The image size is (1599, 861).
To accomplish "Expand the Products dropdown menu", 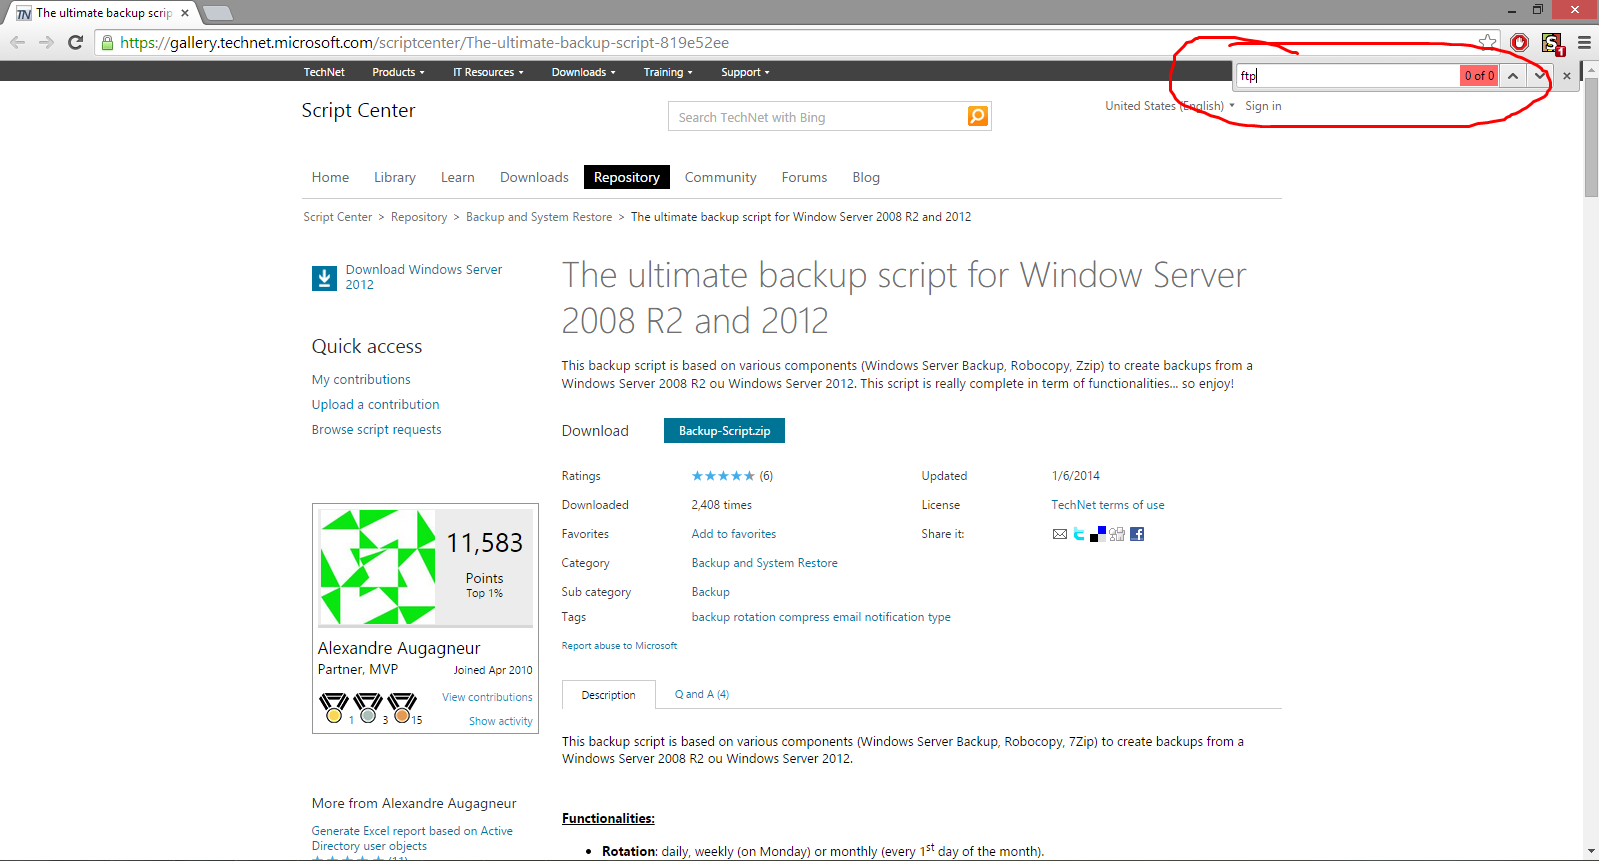I will (x=398, y=72).
